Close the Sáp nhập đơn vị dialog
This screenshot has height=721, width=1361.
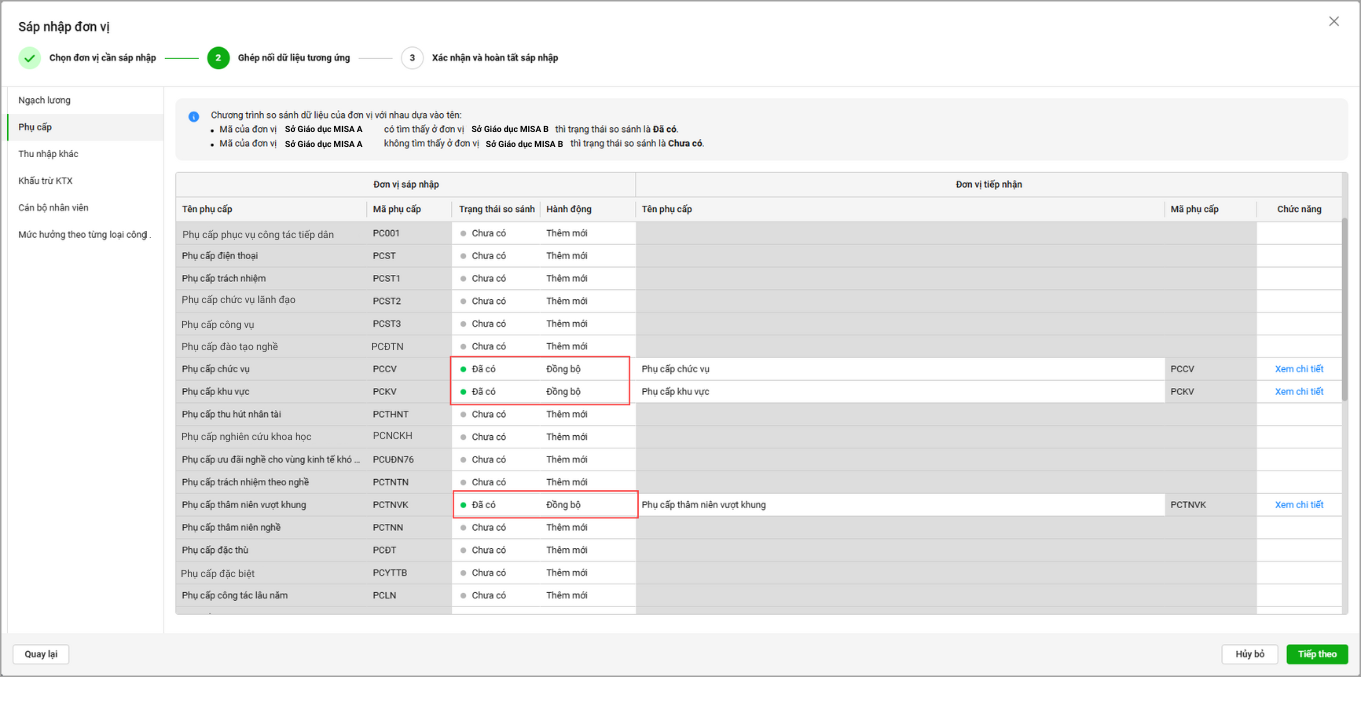(x=1333, y=21)
